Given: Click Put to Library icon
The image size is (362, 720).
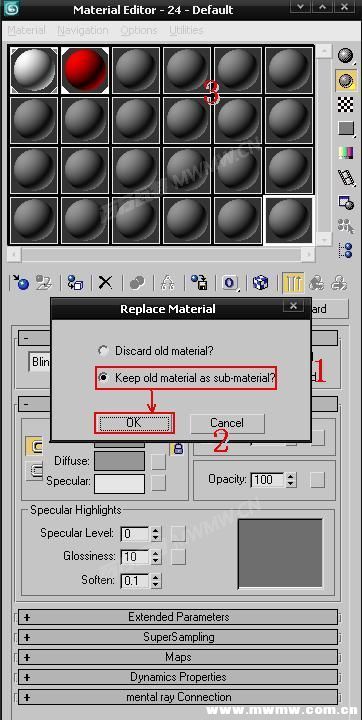Looking at the screenshot, I should (x=199, y=282).
